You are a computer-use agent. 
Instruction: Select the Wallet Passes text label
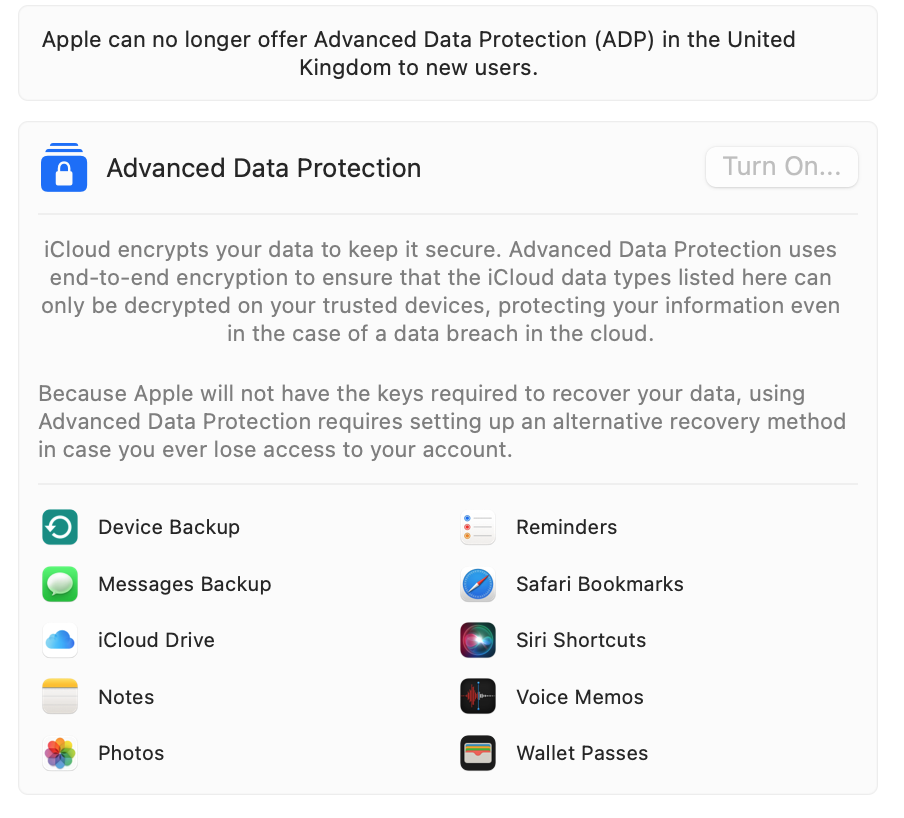(582, 753)
